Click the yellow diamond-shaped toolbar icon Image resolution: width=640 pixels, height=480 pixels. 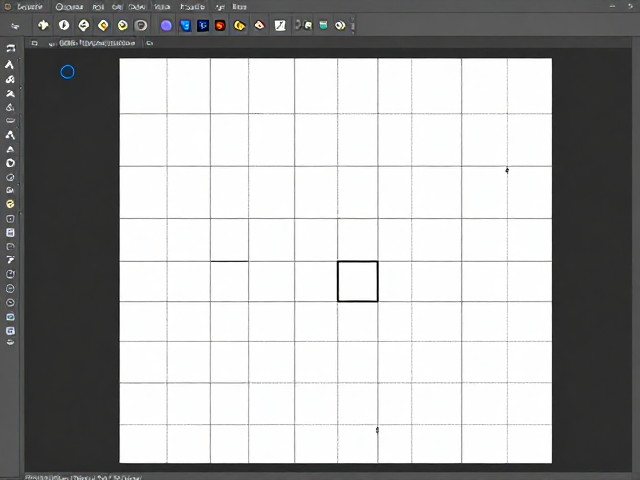[103, 25]
